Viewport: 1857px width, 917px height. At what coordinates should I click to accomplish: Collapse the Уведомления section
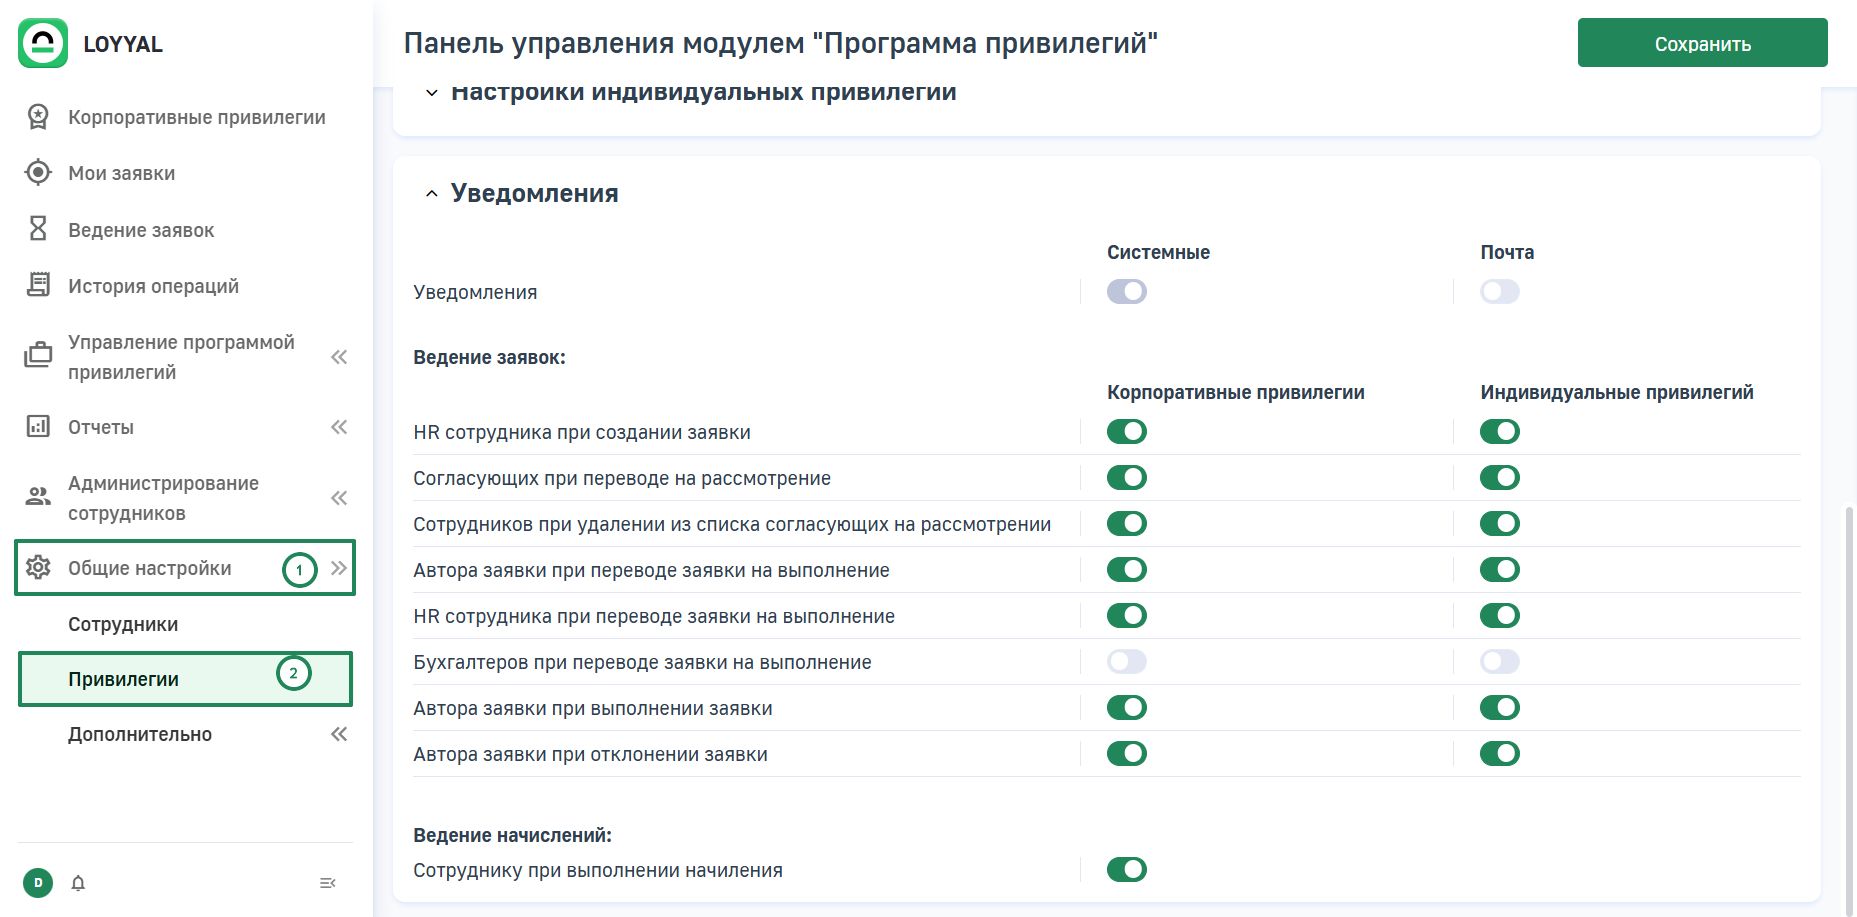pos(431,194)
